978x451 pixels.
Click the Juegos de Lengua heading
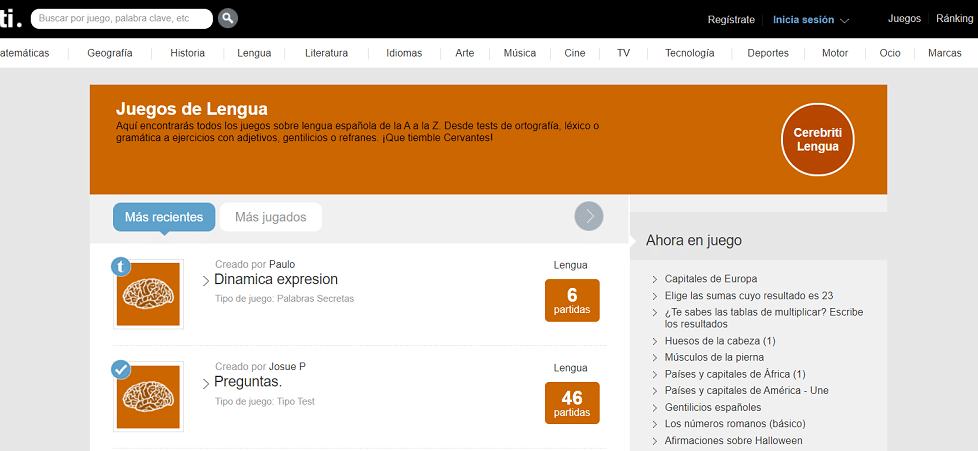coord(191,109)
